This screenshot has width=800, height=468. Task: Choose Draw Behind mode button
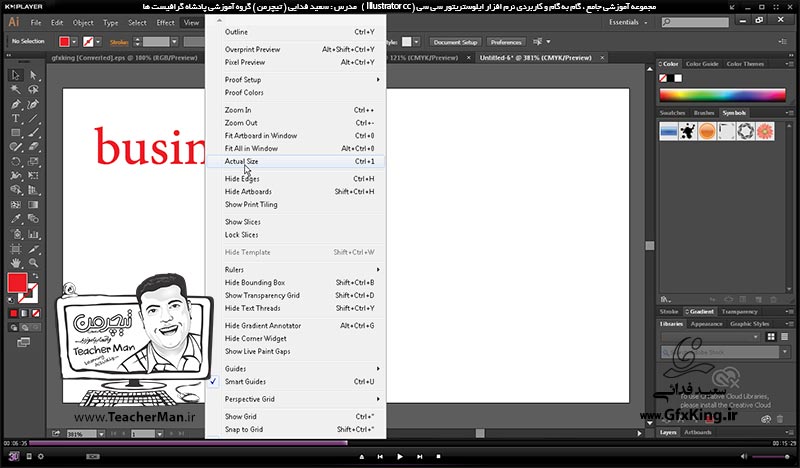pos(24,328)
